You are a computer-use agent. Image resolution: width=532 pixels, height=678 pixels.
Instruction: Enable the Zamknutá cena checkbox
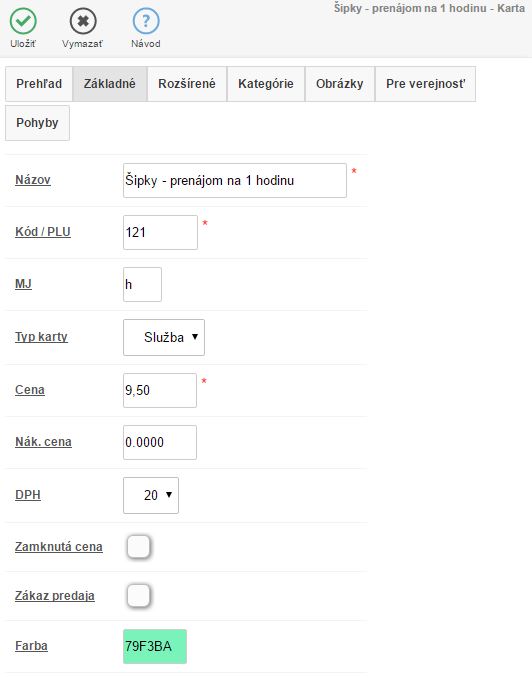pyautogui.click(x=138, y=547)
